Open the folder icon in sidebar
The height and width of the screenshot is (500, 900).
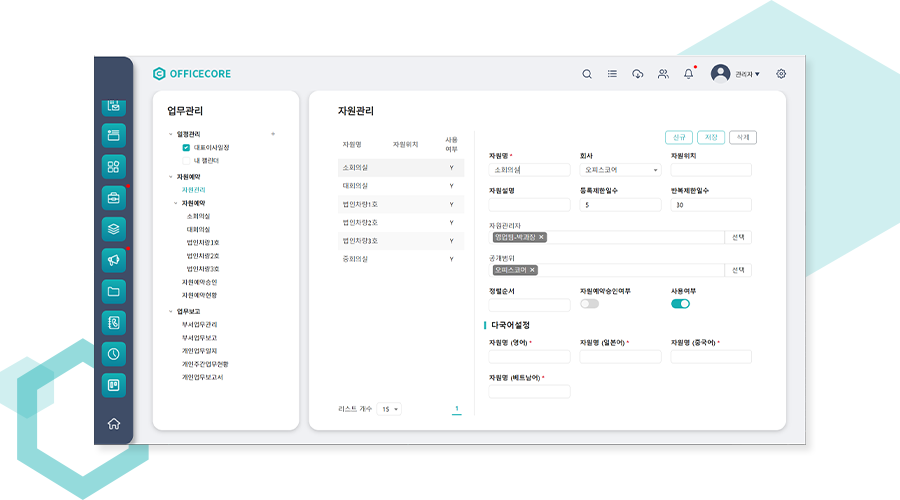point(113,291)
